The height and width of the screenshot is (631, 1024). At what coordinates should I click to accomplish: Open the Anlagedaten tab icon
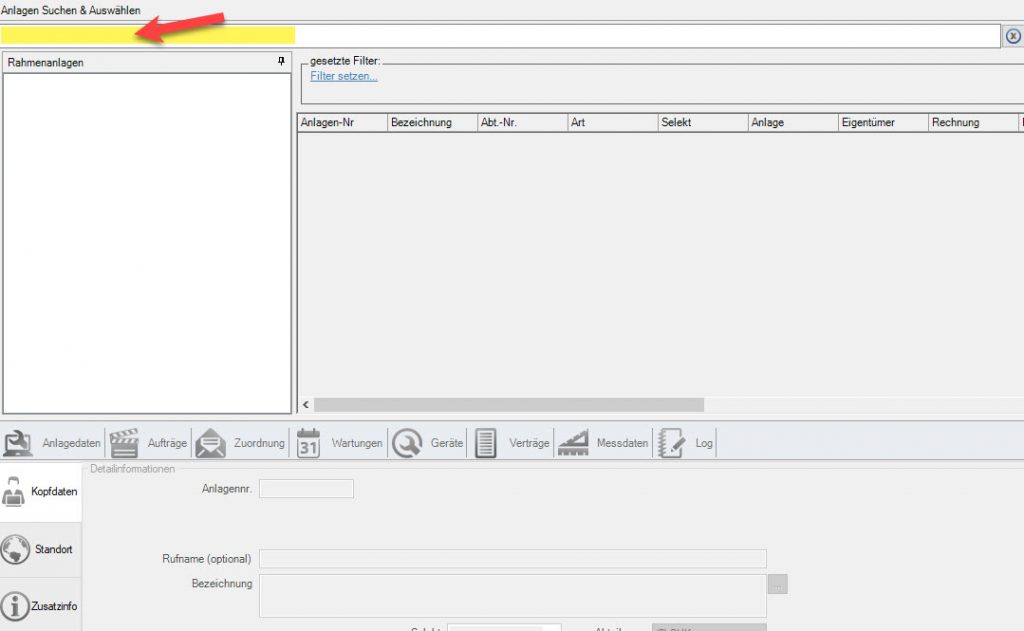(x=18, y=443)
